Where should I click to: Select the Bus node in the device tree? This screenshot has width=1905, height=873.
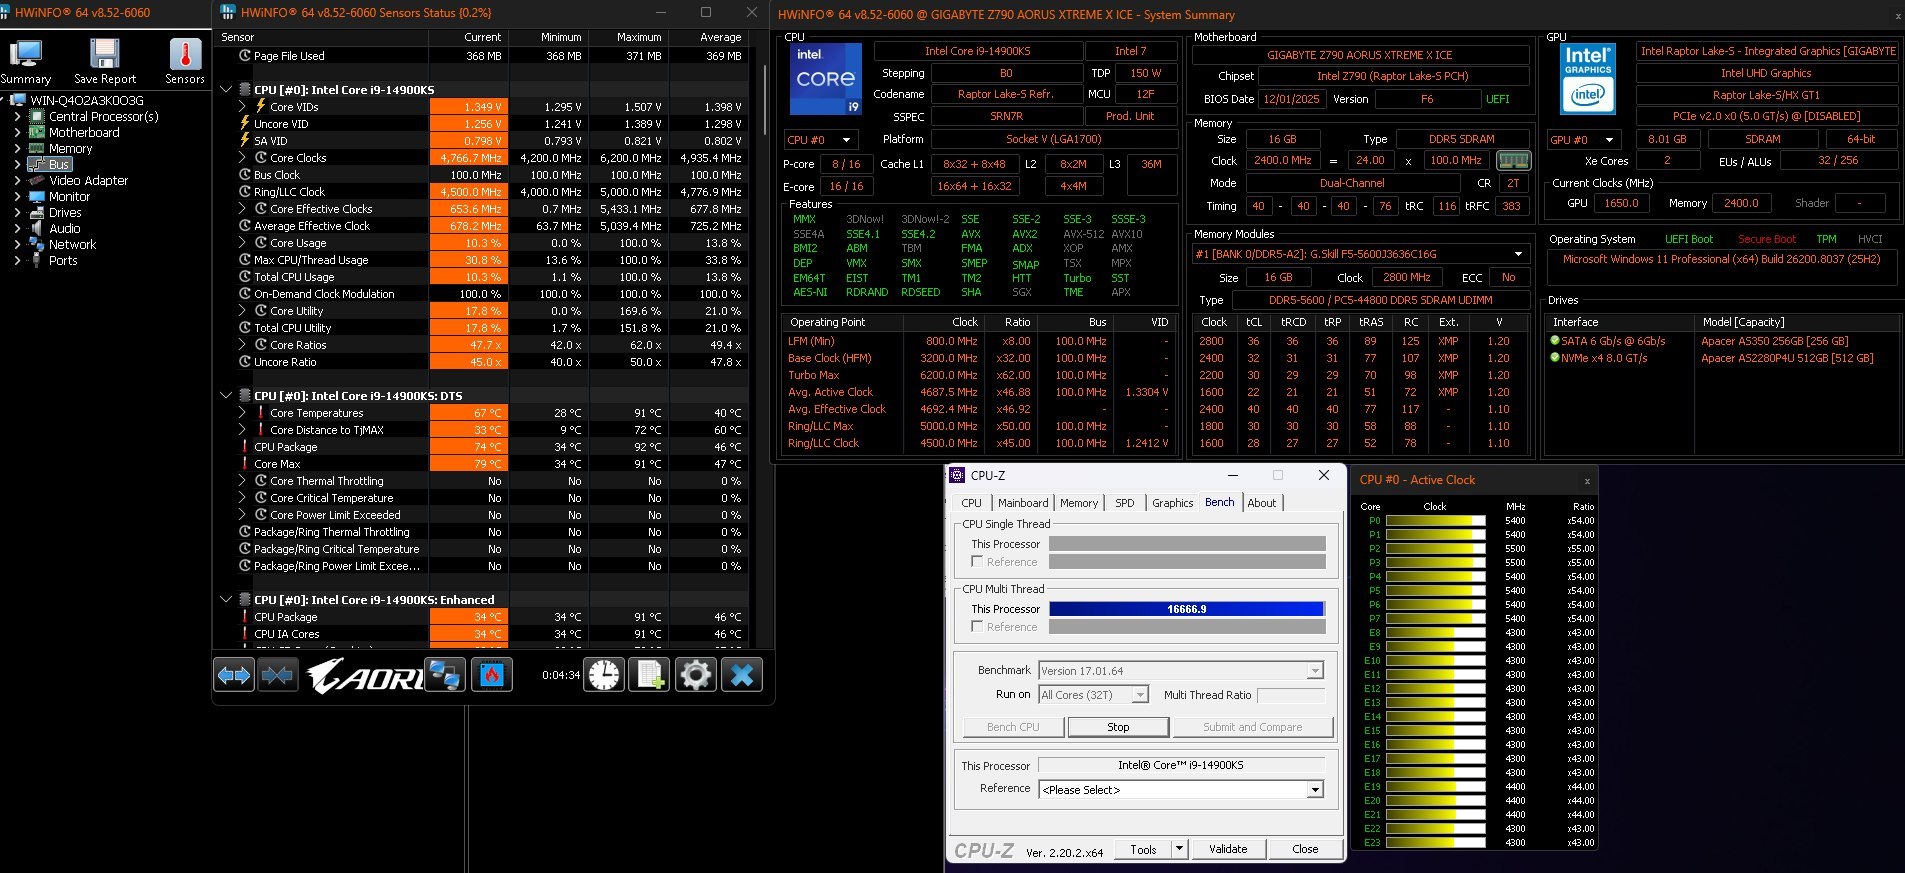tap(59, 165)
